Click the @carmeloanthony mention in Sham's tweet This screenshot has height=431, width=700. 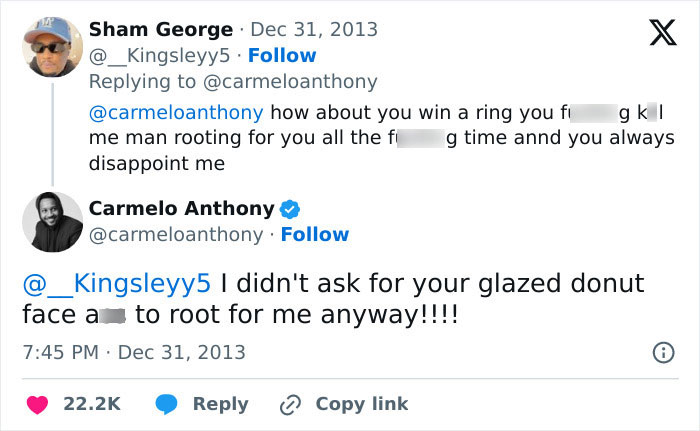coord(176,111)
